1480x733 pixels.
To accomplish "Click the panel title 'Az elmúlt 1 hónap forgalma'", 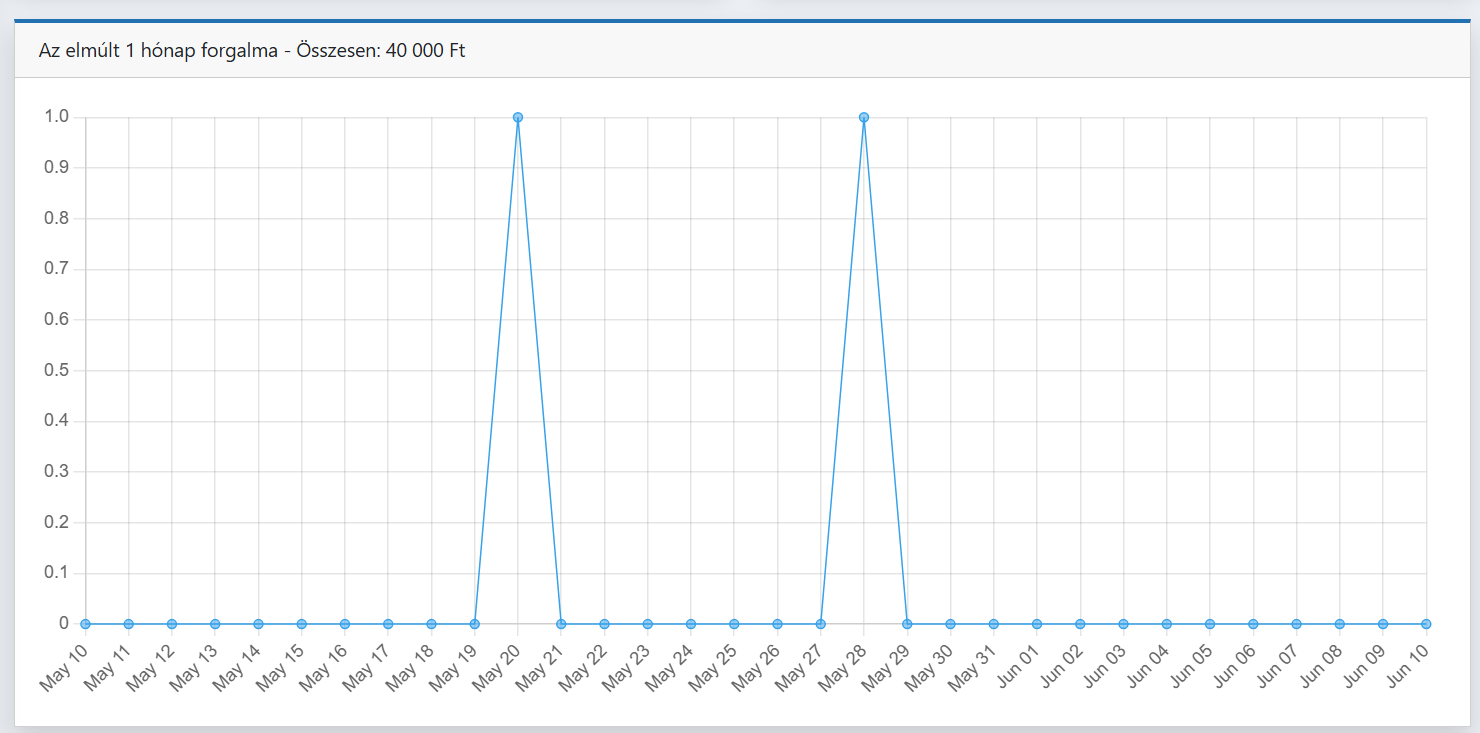I will point(158,51).
